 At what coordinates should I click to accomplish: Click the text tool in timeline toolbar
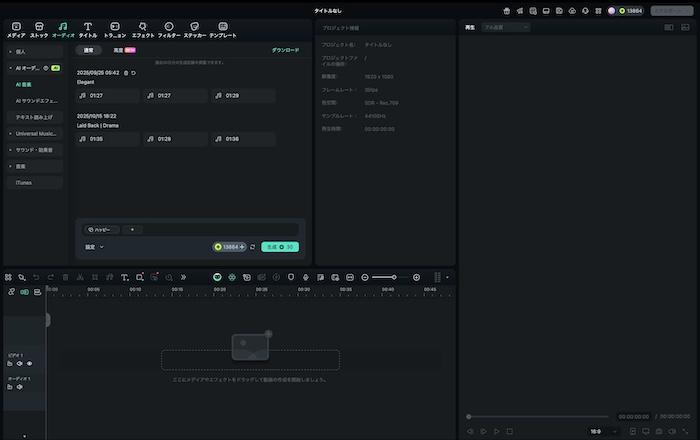pyautogui.click(x=124, y=277)
